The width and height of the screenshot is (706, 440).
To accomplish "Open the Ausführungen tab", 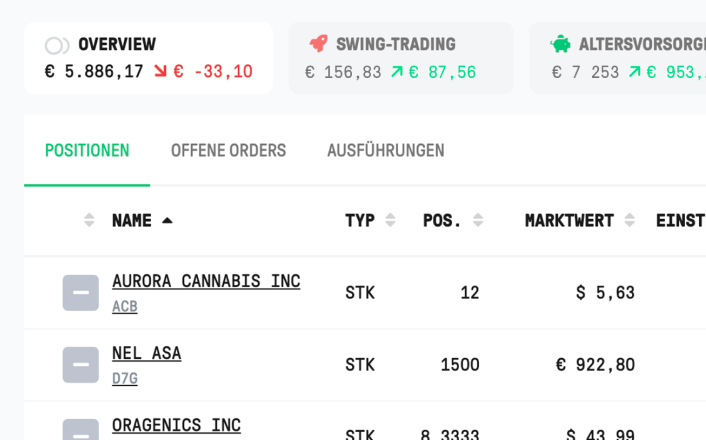I will tap(386, 150).
